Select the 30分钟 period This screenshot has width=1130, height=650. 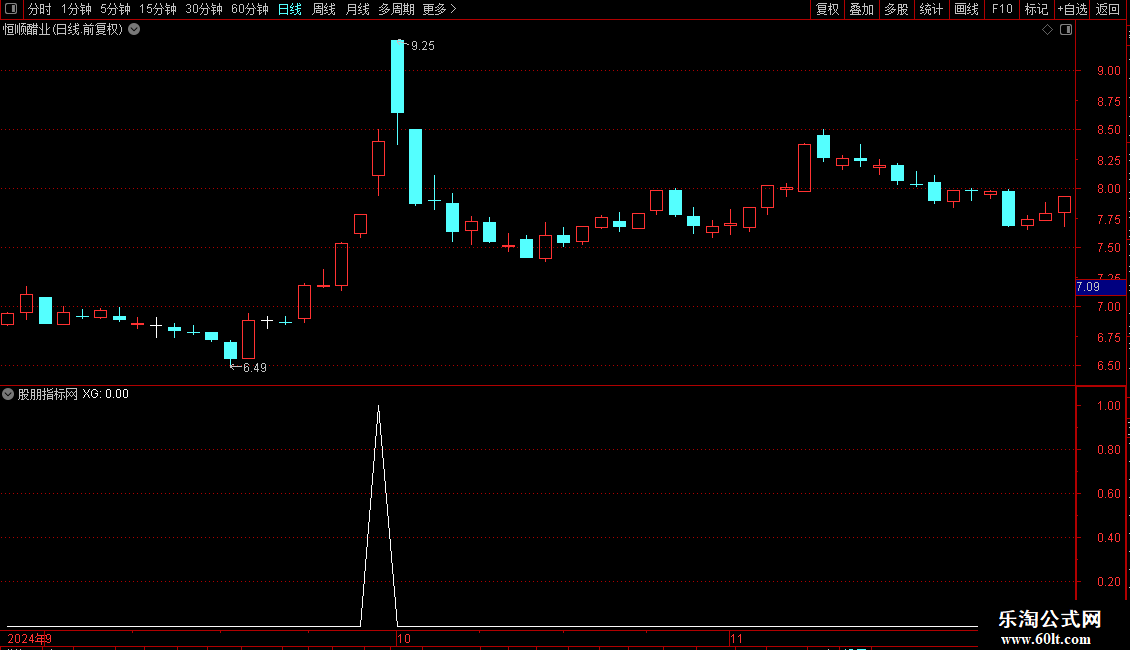[x=204, y=9]
